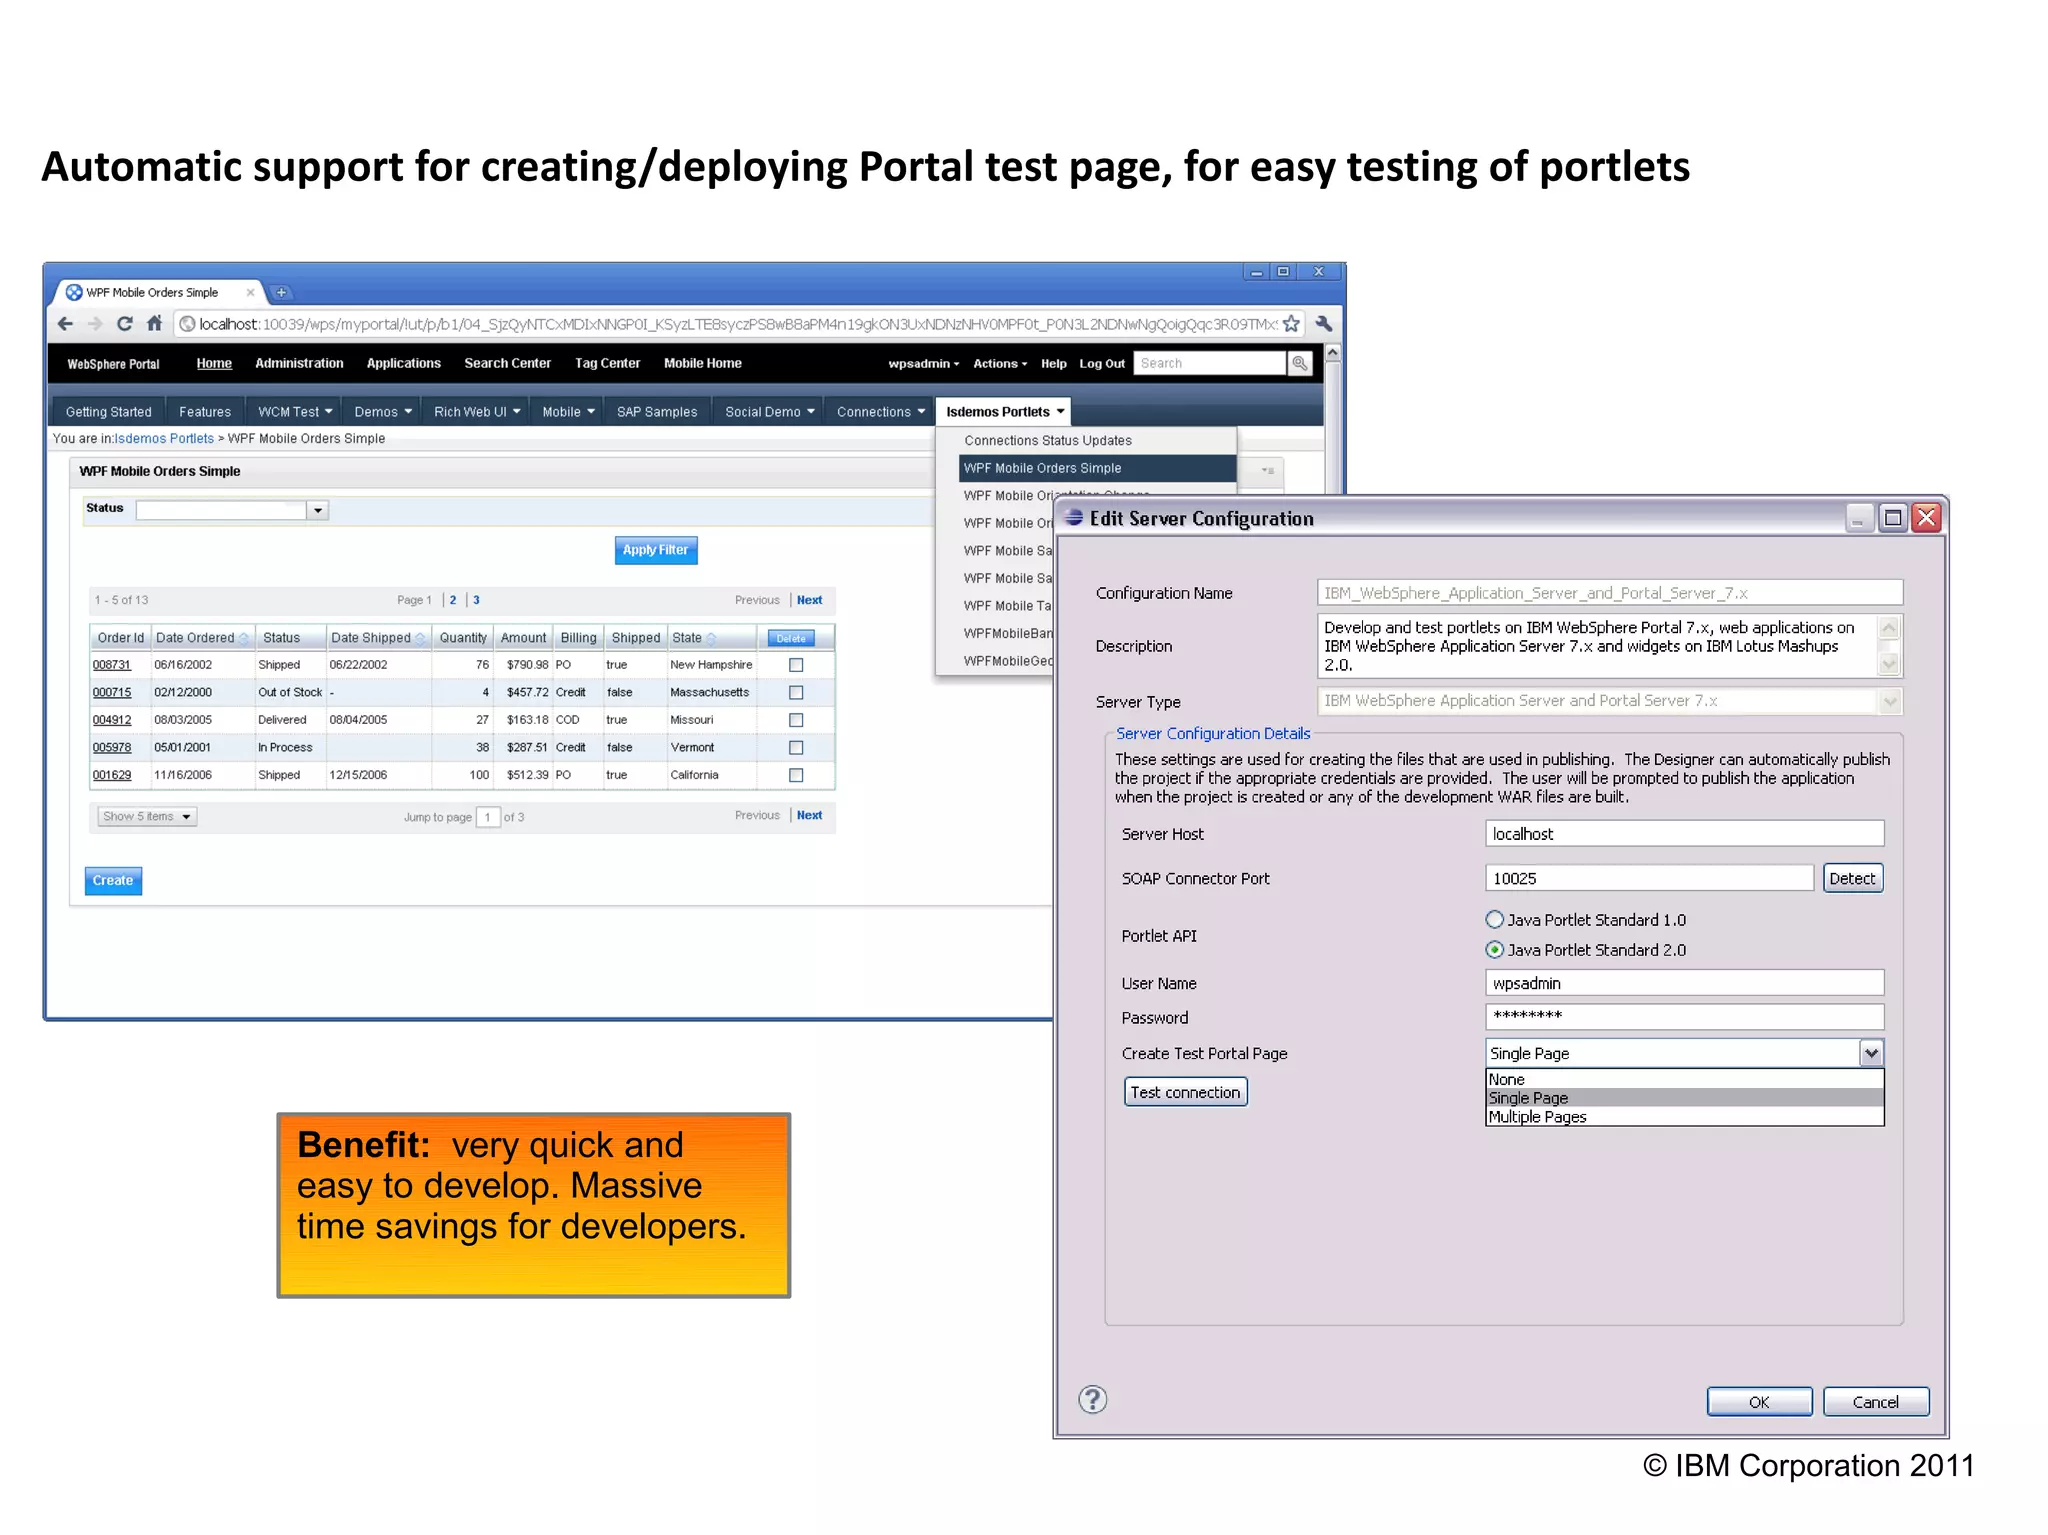This screenshot has height=1535, width=2048.
Task: Open the Server Type dropdown
Action: [x=1889, y=701]
